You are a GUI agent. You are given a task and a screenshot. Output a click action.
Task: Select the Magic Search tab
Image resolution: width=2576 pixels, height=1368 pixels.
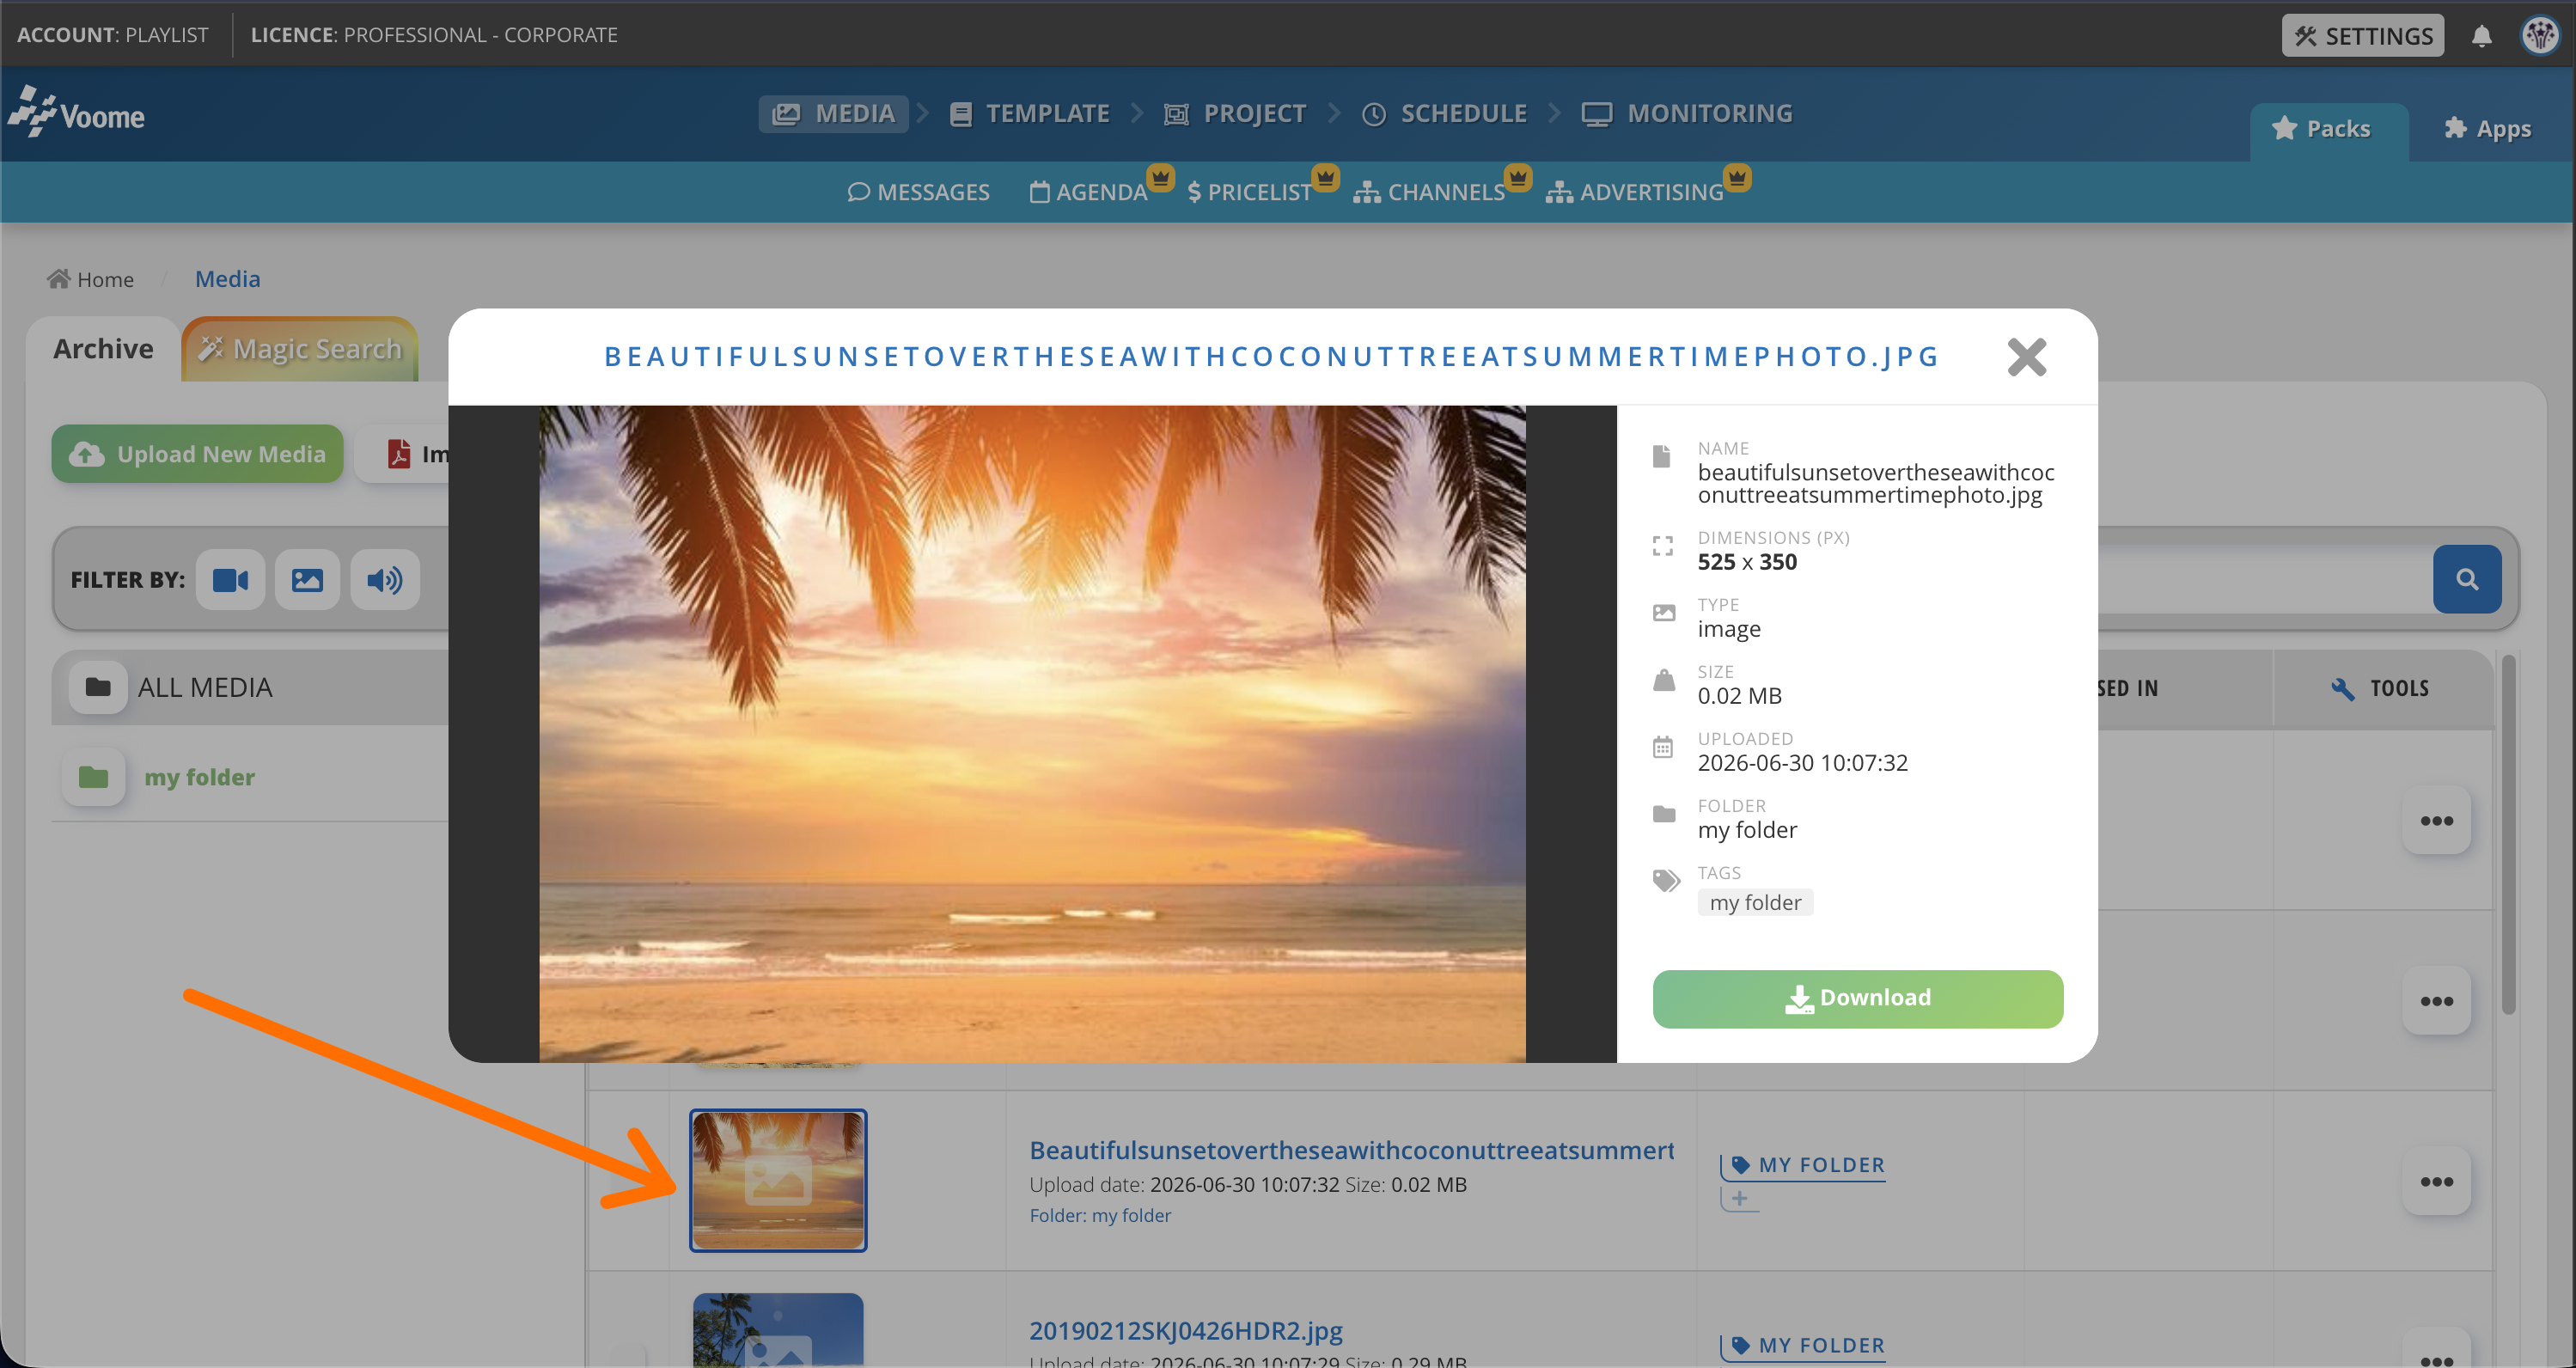point(300,349)
